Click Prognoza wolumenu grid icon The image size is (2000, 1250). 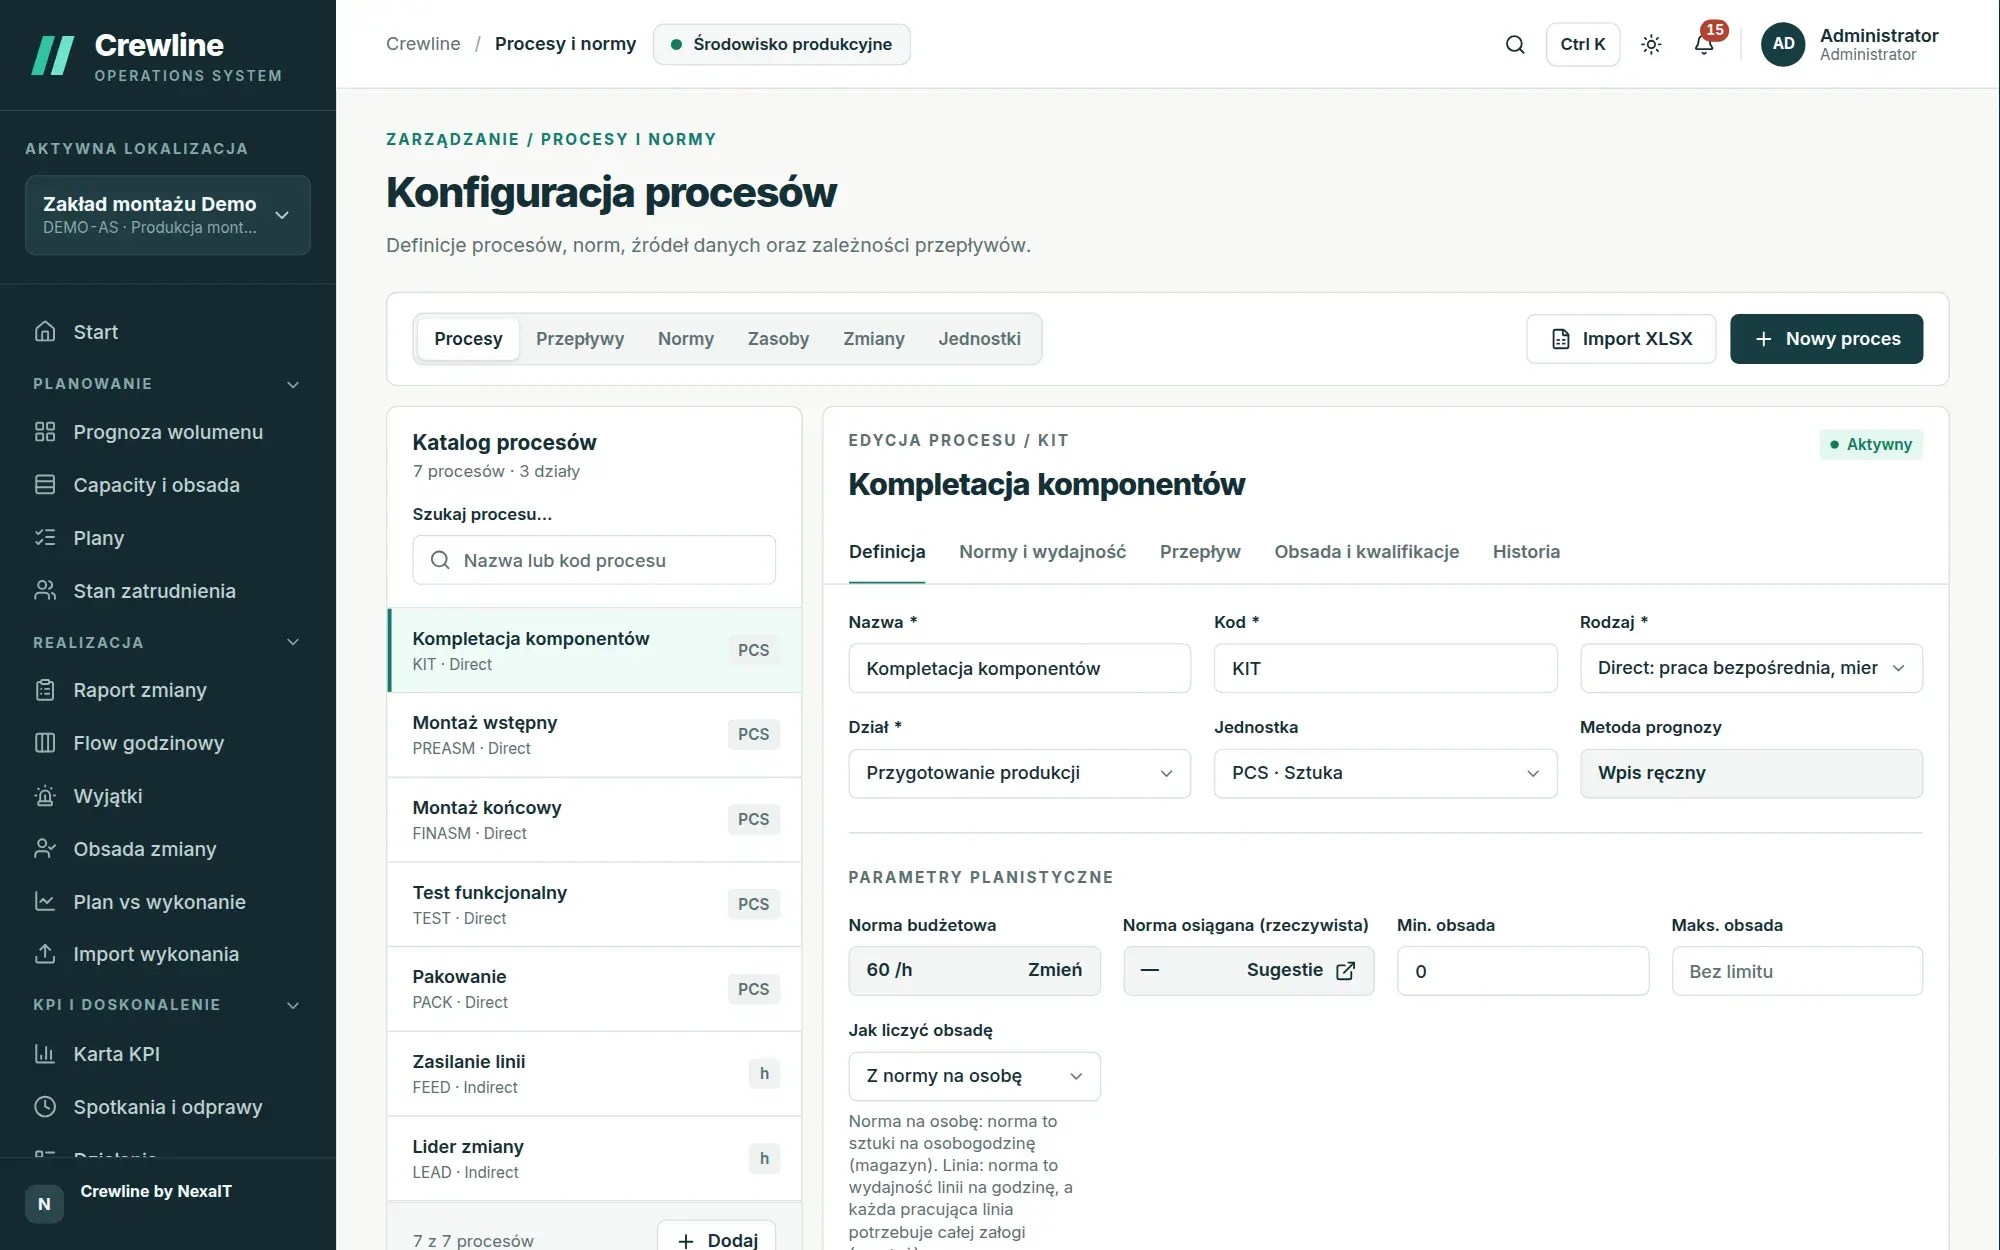[x=45, y=432]
